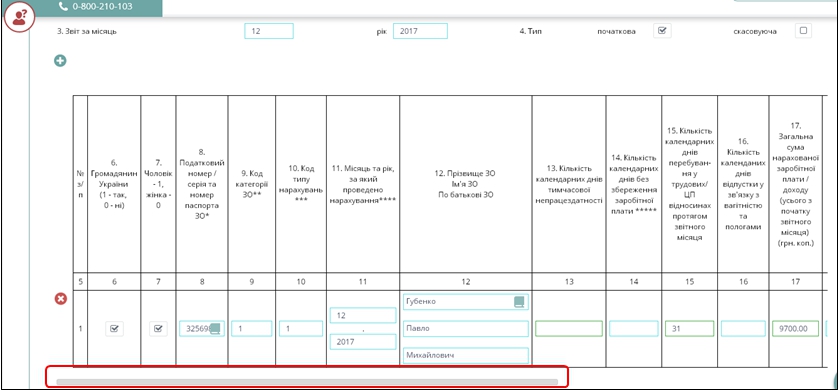Enable the скасовуюча checkbox

pyautogui.click(x=803, y=30)
